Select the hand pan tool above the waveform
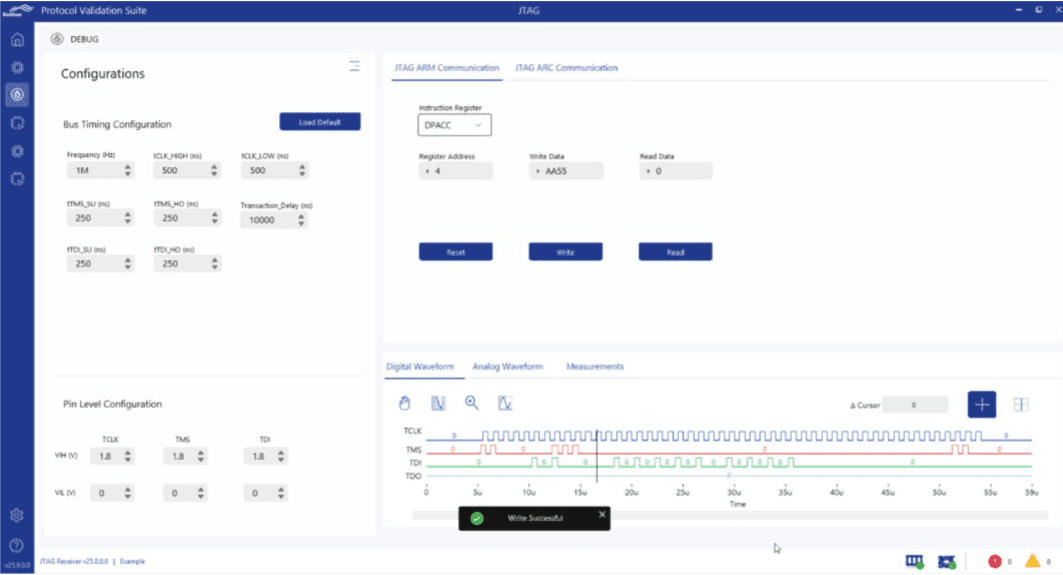The width and height of the screenshot is (1063, 575). pyautogui.click(x=405, y=403)
